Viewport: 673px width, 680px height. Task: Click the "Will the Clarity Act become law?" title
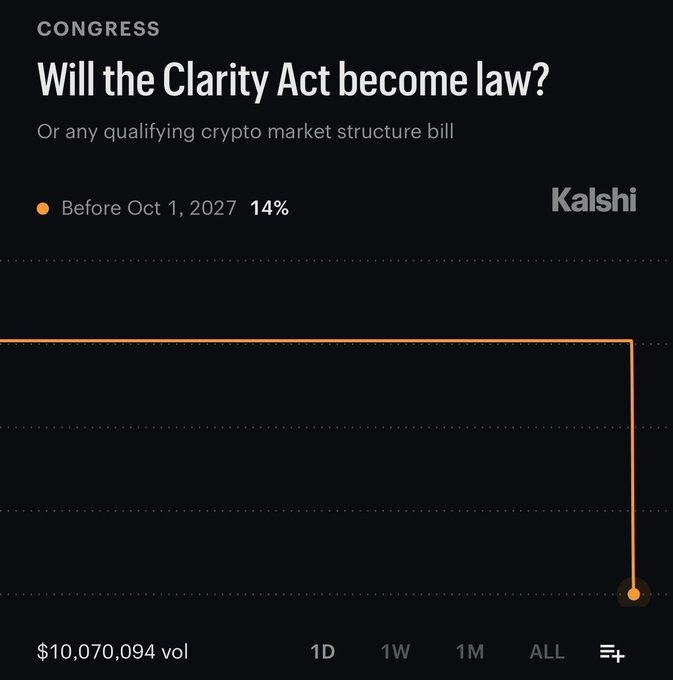coord(293,80)
